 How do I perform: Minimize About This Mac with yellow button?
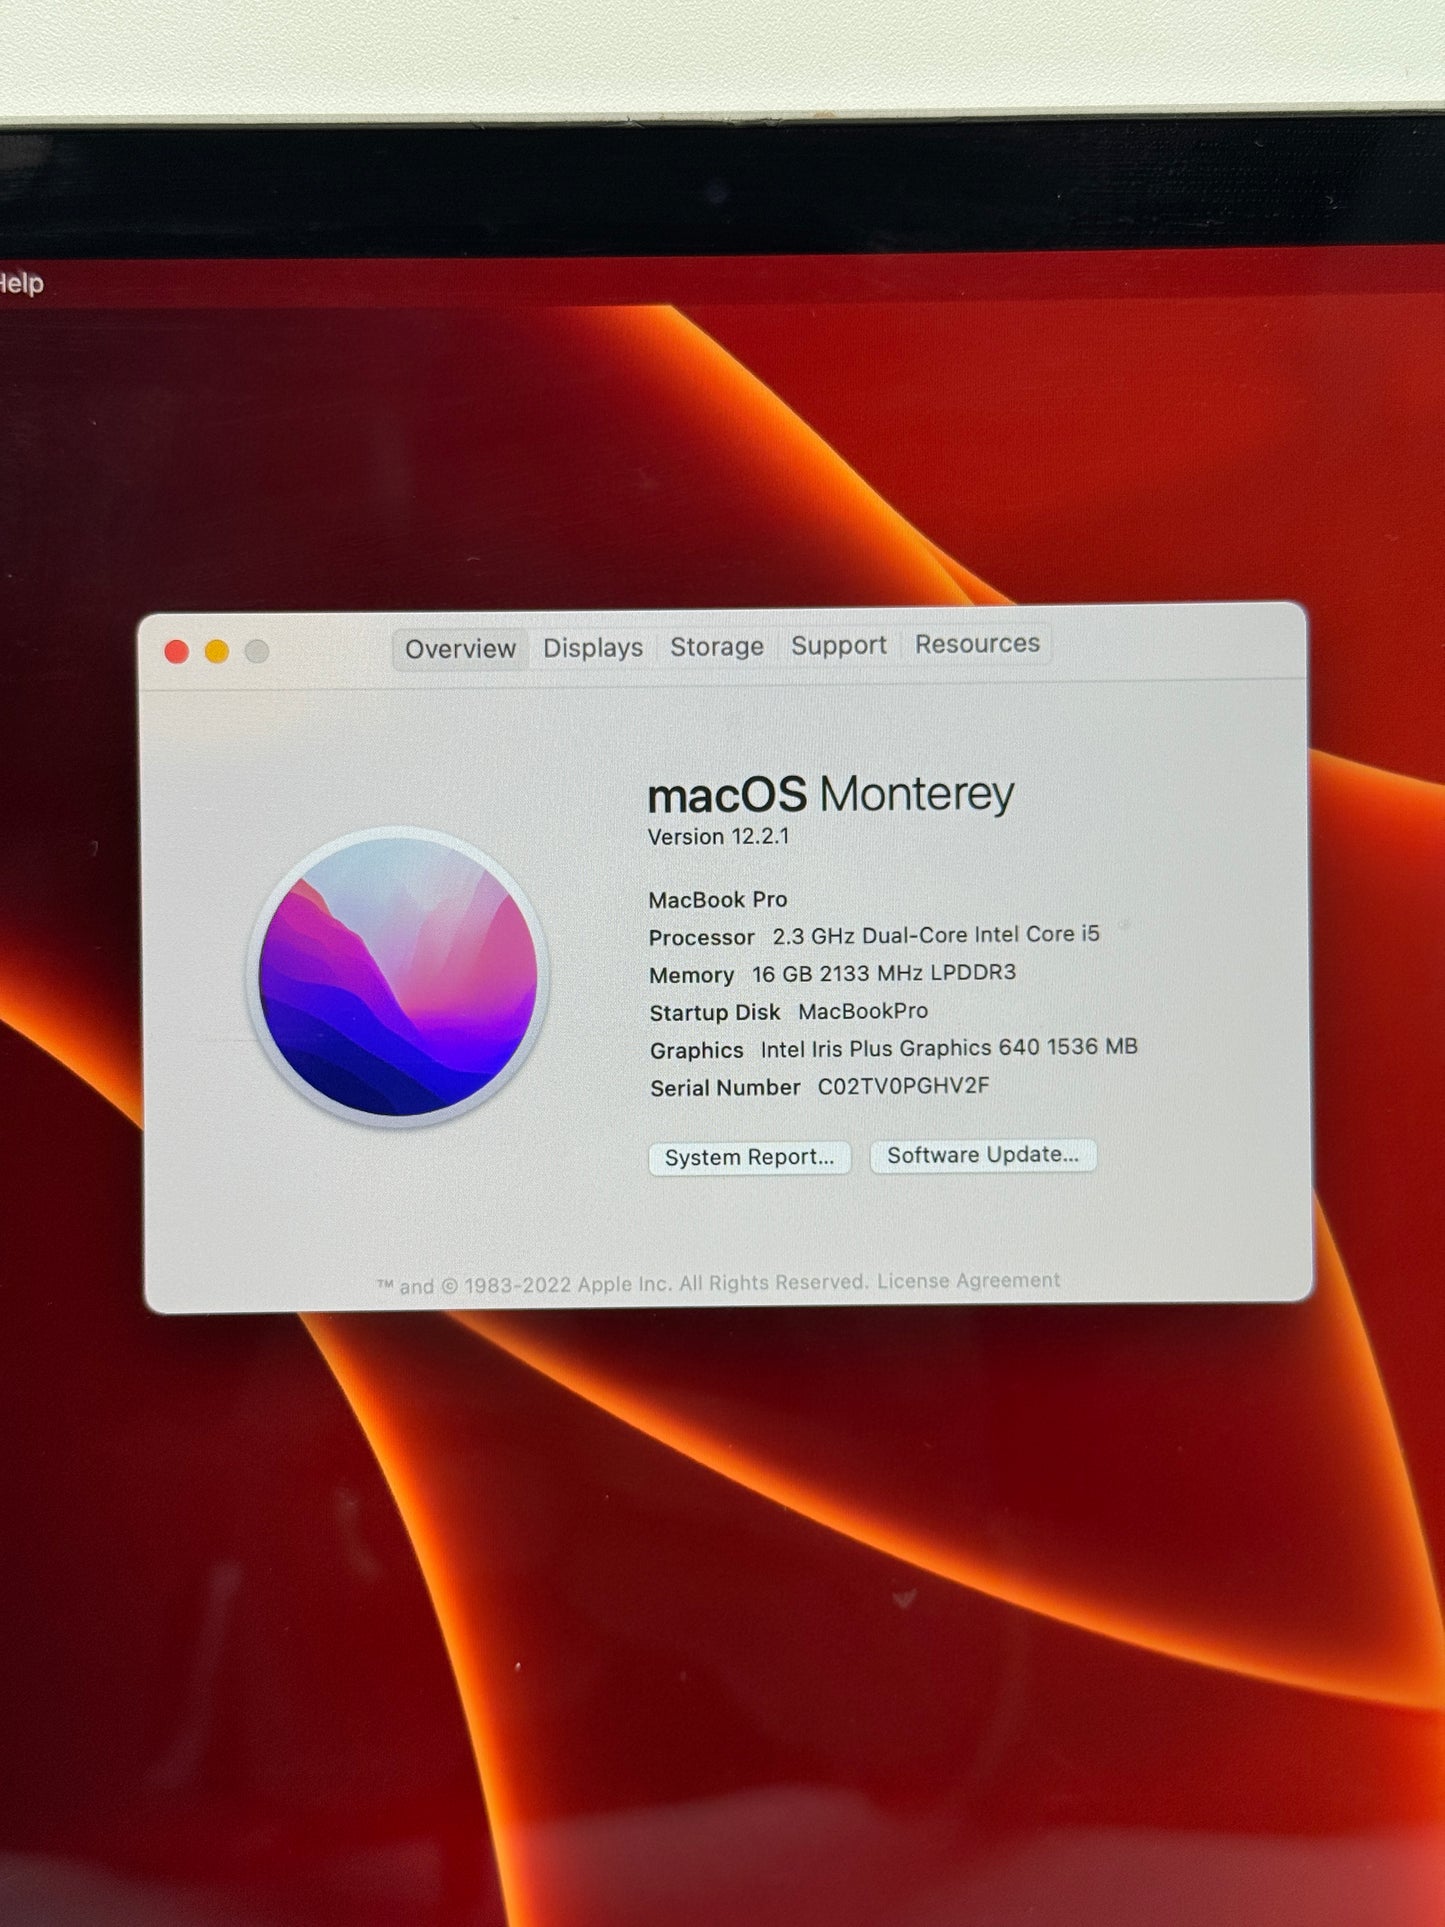click(x=217, y=652)
